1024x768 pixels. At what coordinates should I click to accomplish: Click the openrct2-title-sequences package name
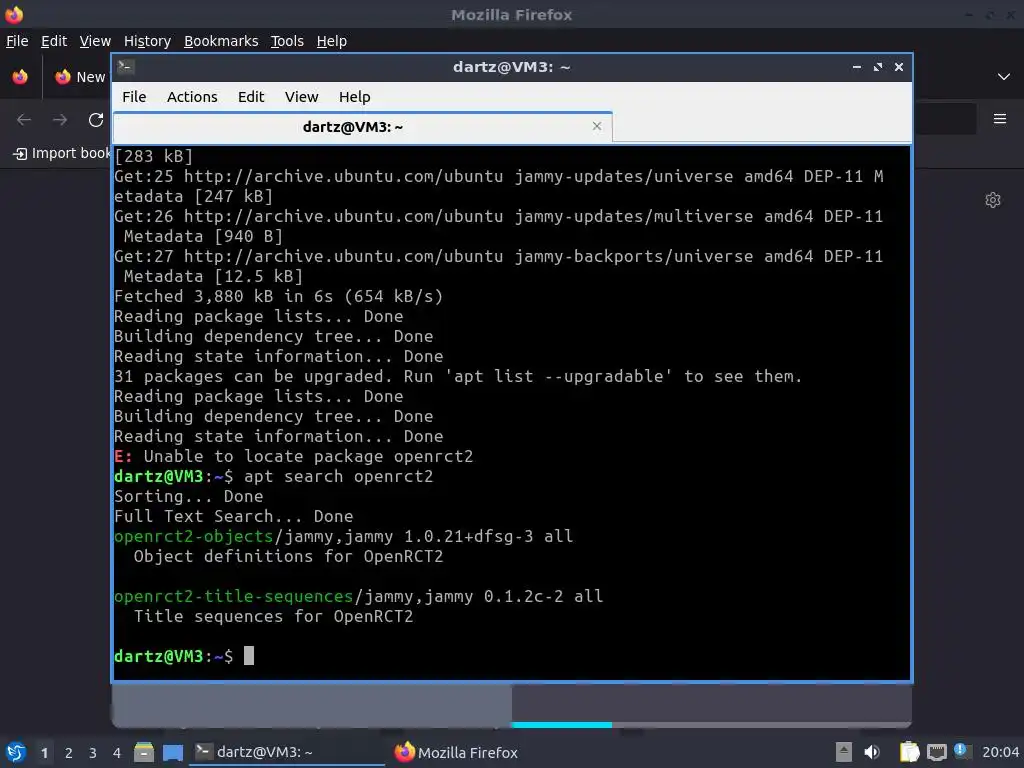point(233,597)
